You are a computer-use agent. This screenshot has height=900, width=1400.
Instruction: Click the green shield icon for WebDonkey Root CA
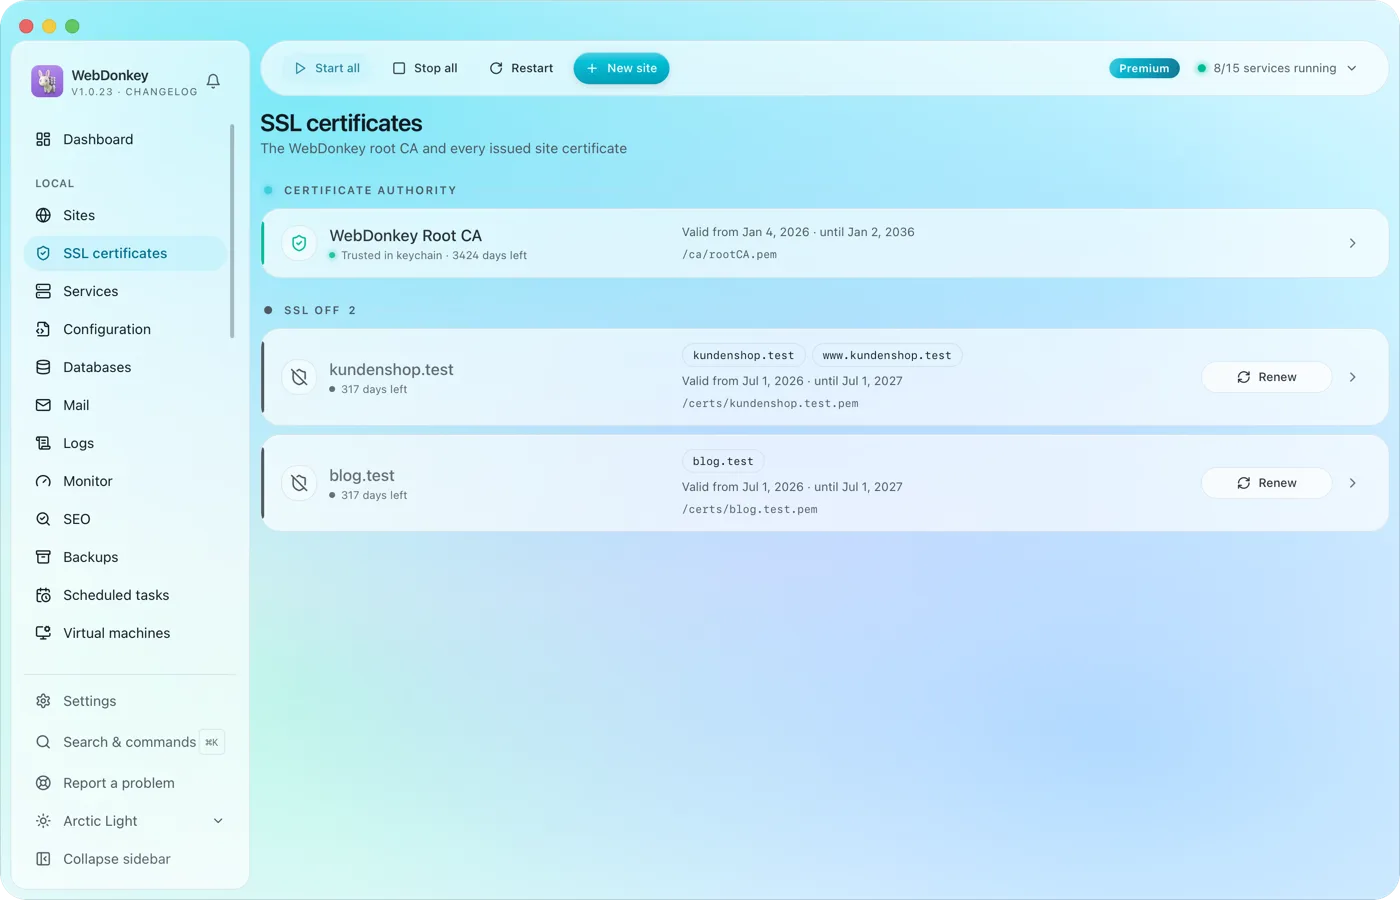pyautogui.click(x=299, y=243)
